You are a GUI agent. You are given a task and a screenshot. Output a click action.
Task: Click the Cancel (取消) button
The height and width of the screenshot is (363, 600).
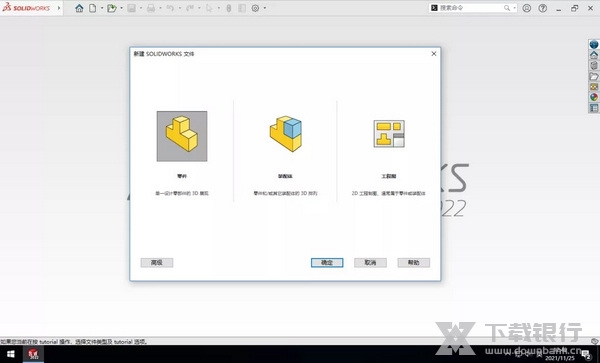point(370,262)
